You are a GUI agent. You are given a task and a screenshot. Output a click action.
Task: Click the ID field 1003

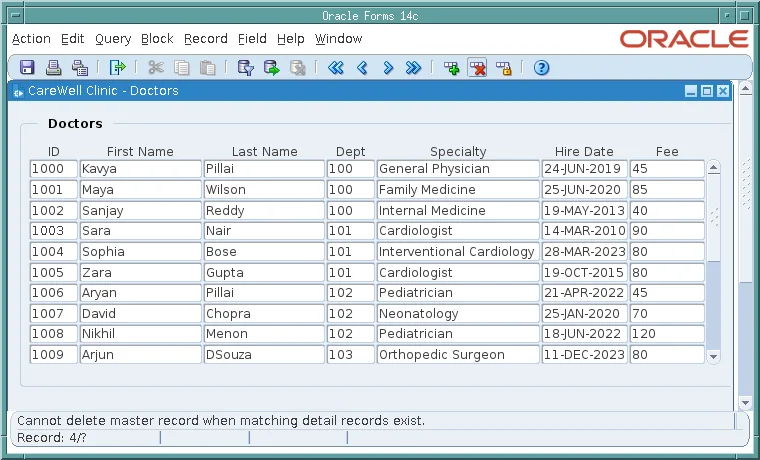(53, 231)
